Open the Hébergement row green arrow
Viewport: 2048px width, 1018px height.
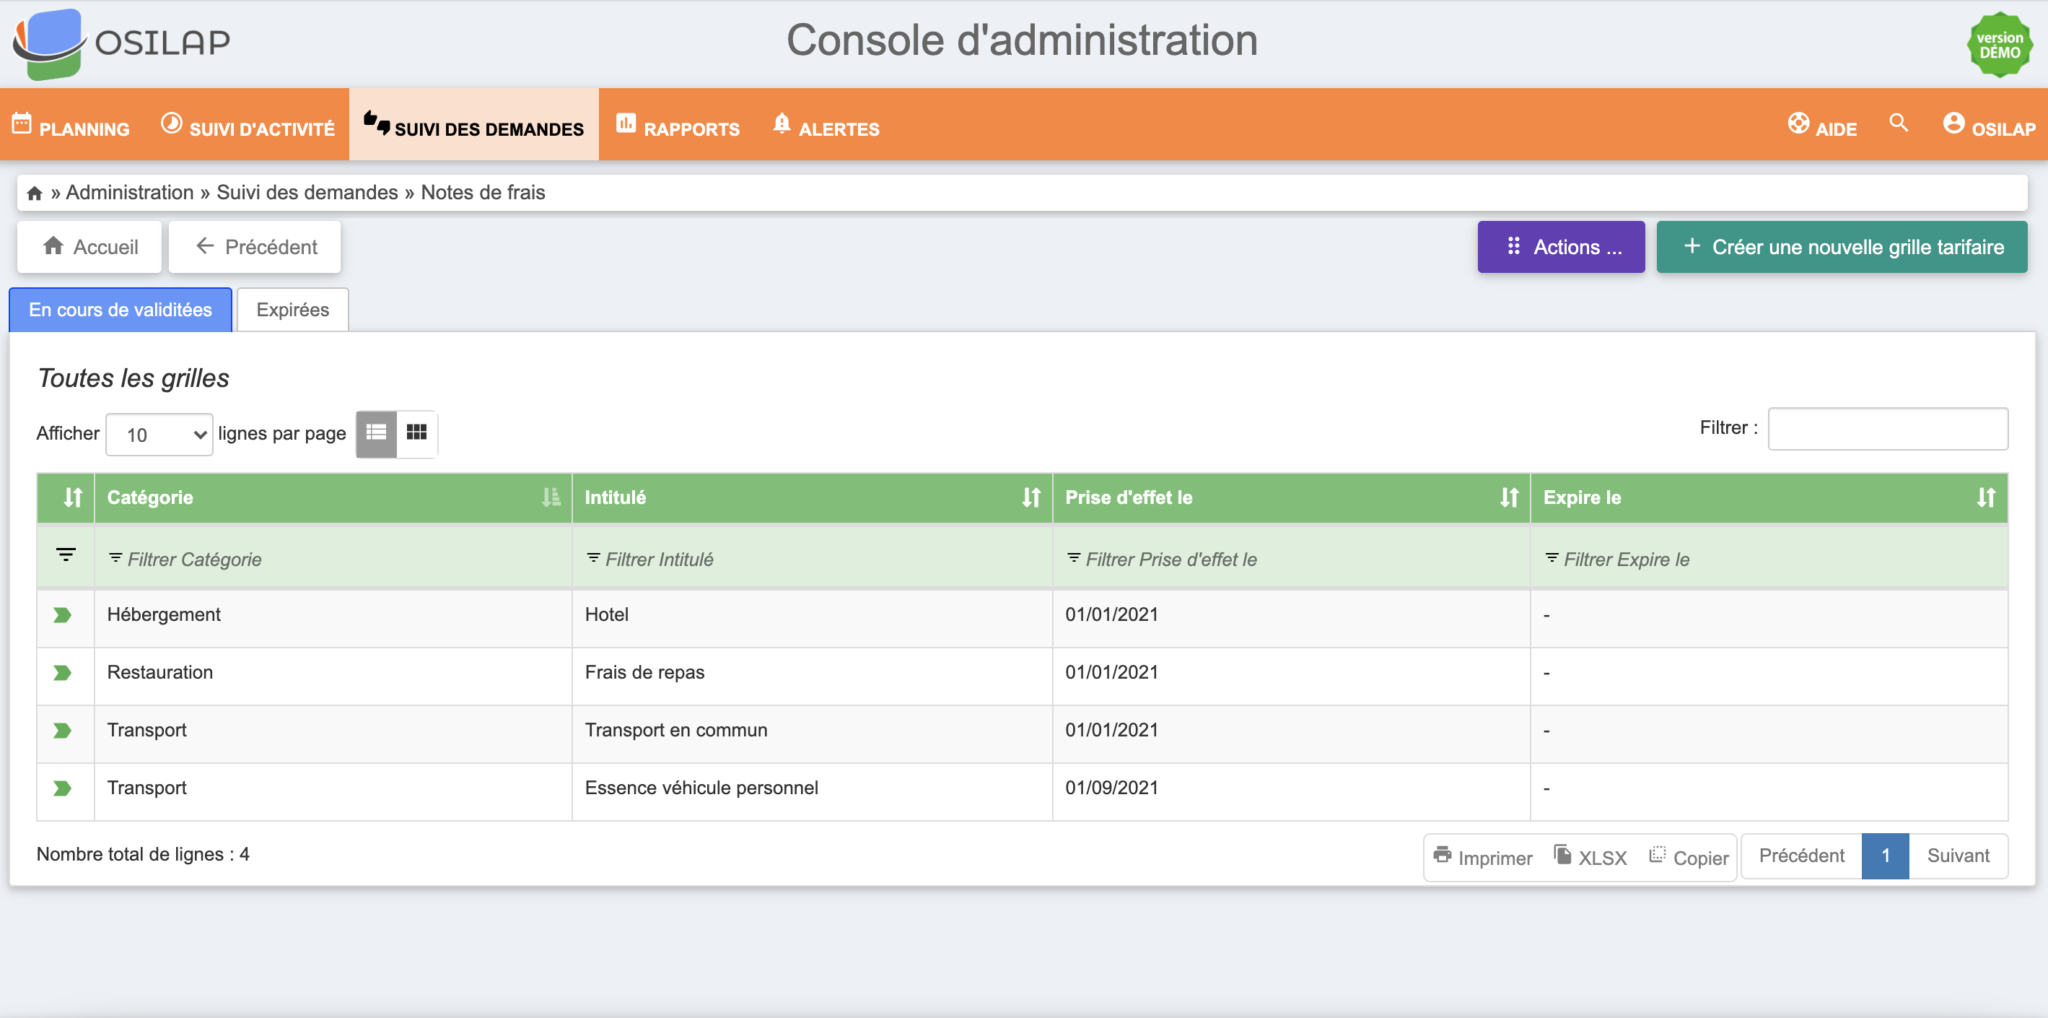click(x=62, y=615)
